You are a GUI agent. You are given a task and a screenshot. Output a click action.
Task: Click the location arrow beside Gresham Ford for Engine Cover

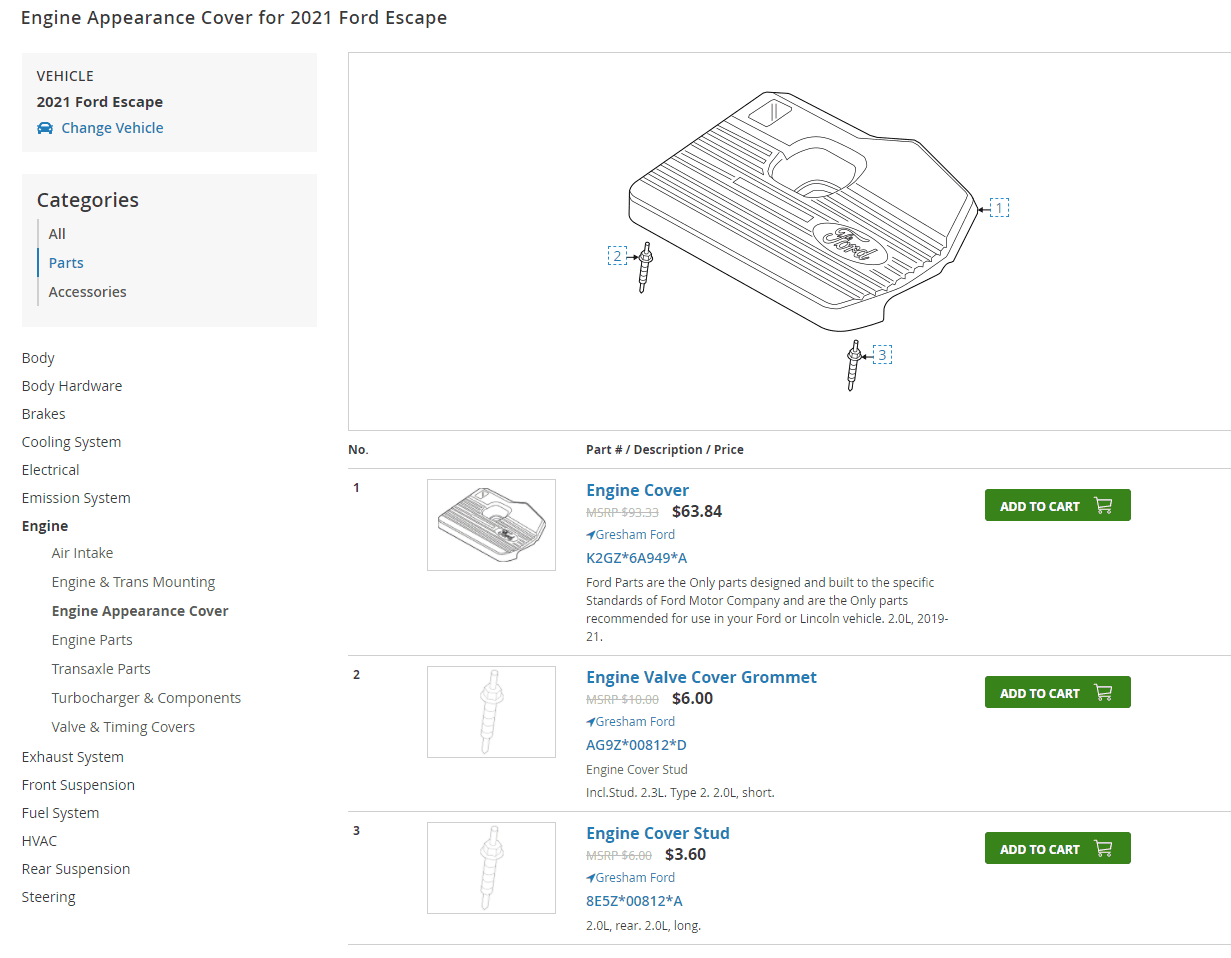click(590, 535)
